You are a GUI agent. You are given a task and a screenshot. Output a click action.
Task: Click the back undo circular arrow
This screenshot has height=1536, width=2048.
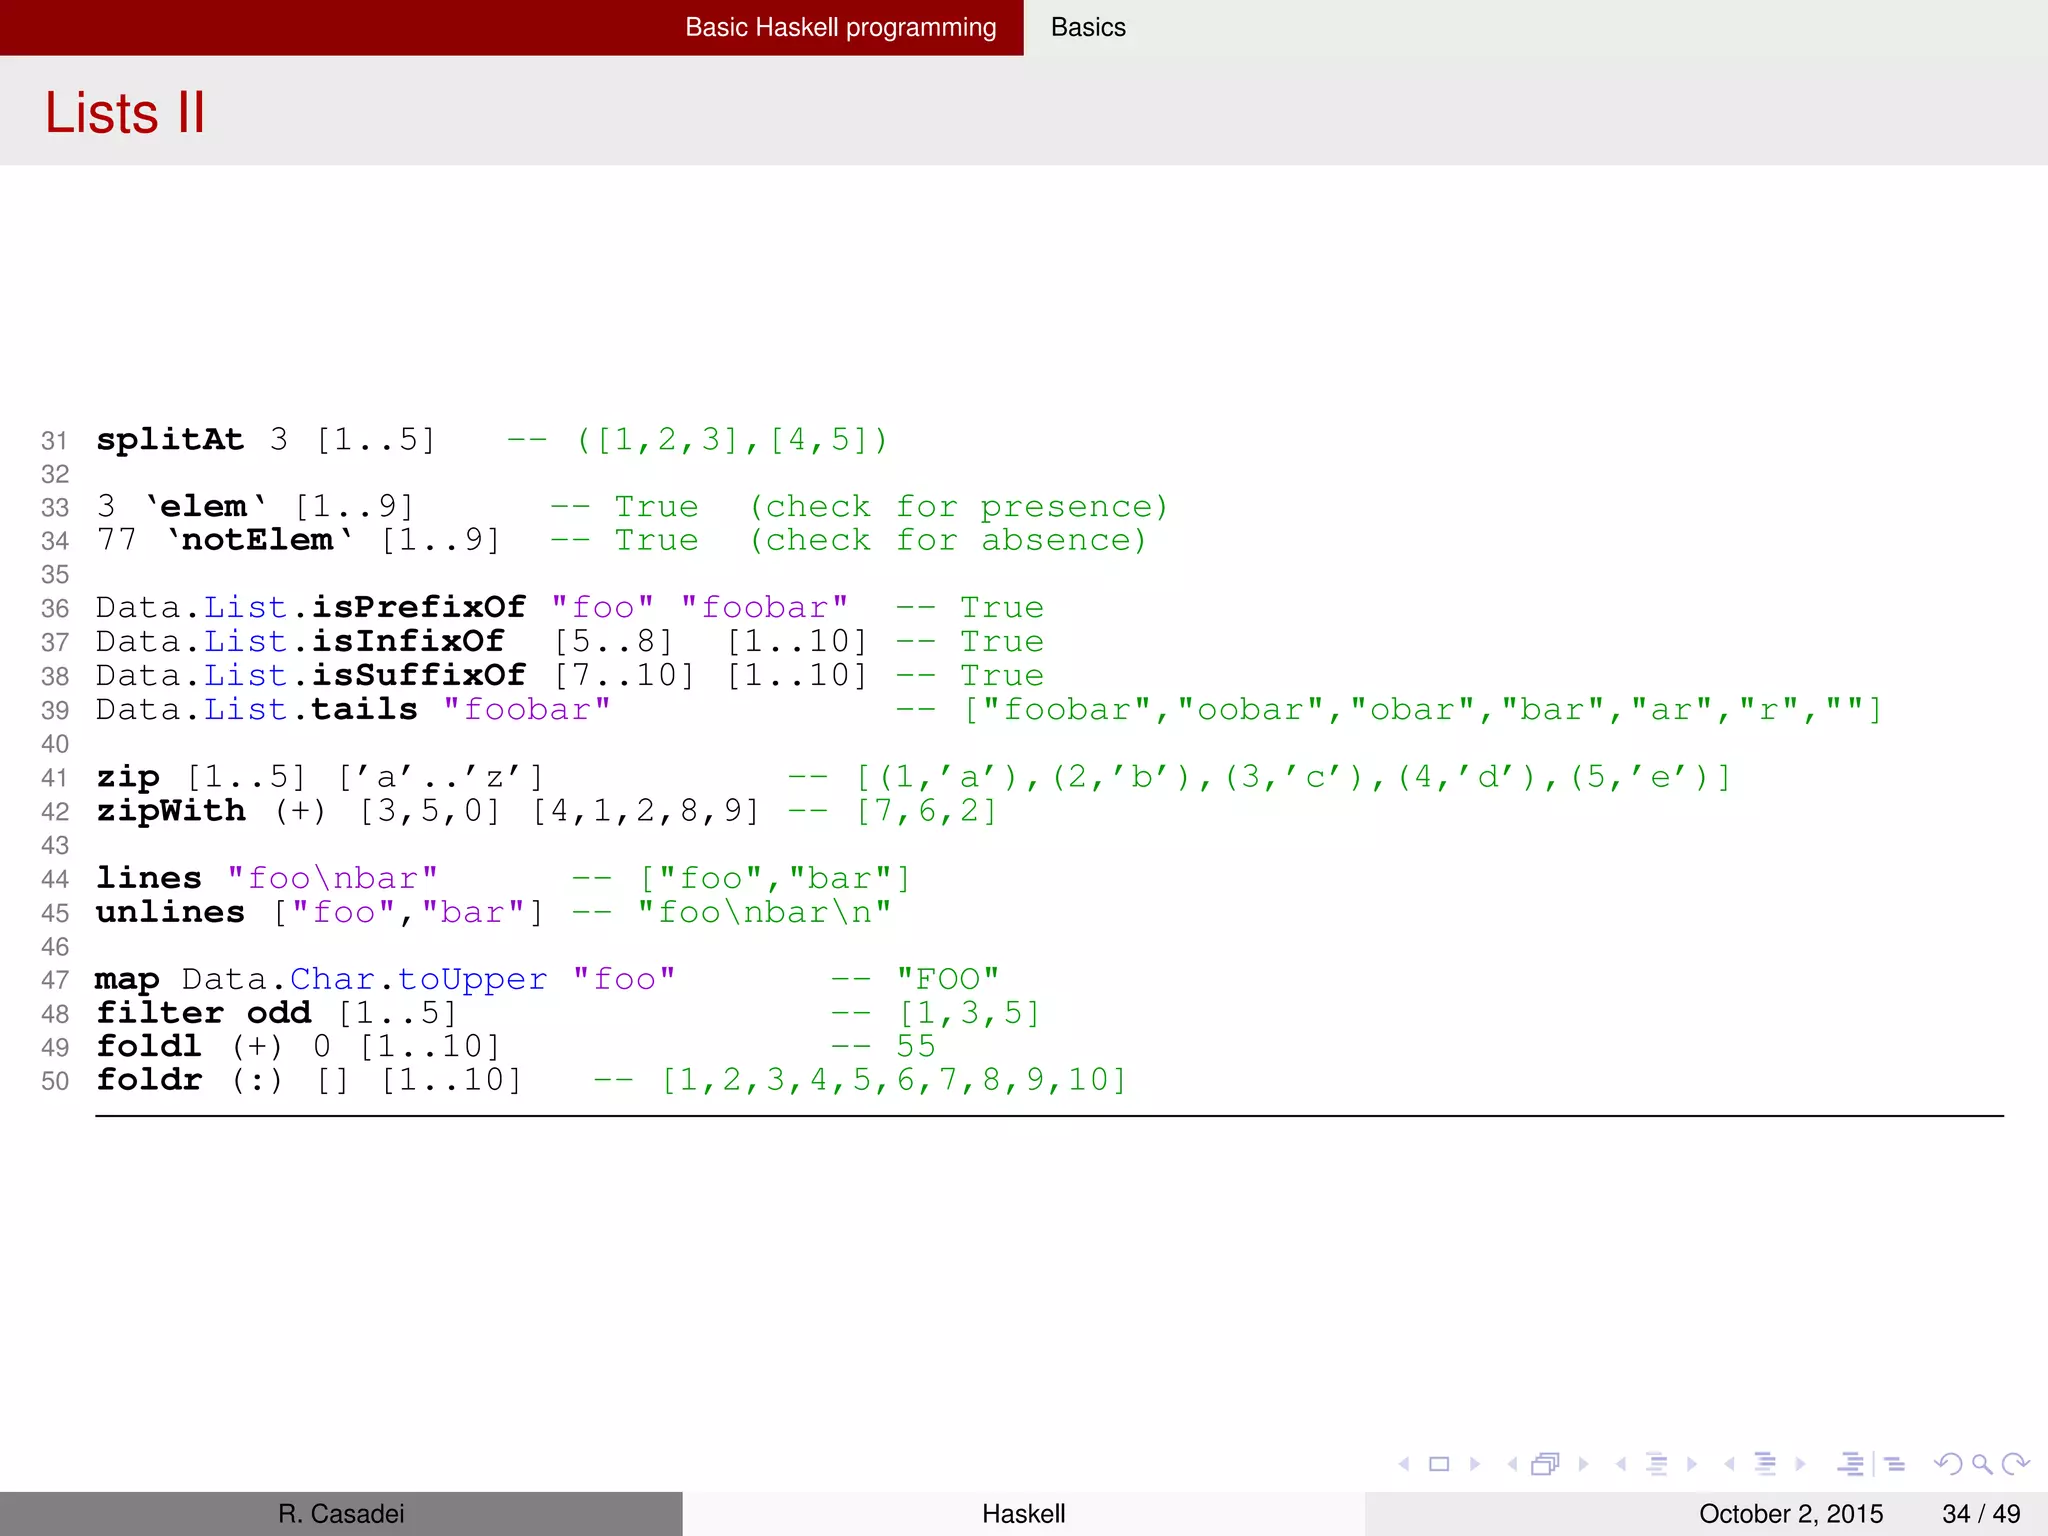1947,1464
